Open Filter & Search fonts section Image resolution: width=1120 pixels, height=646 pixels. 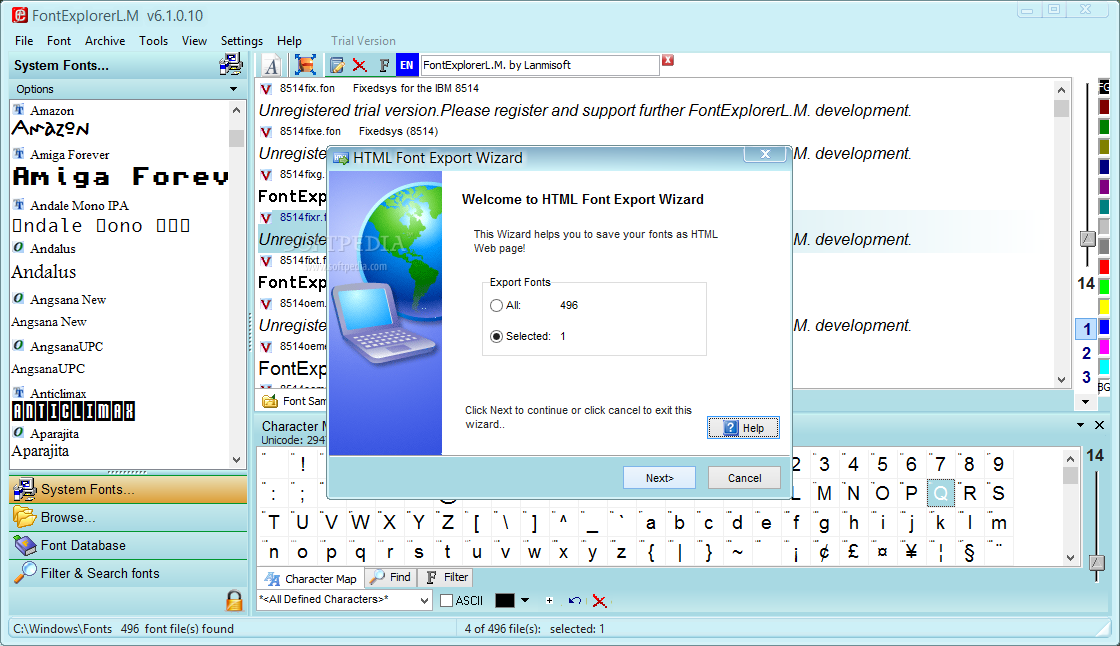tap(128, 573)
